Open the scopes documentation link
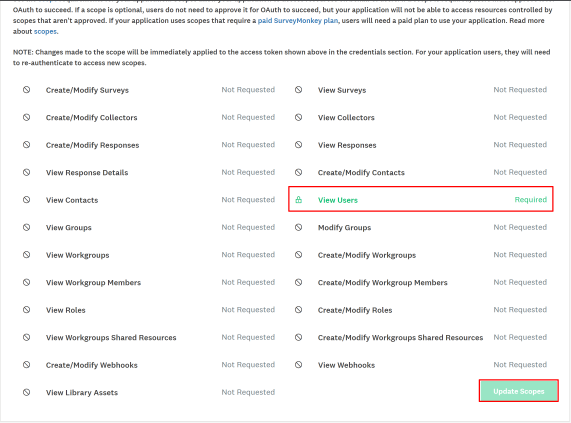This screenshot has width=571, height=423. pos(45,32)
